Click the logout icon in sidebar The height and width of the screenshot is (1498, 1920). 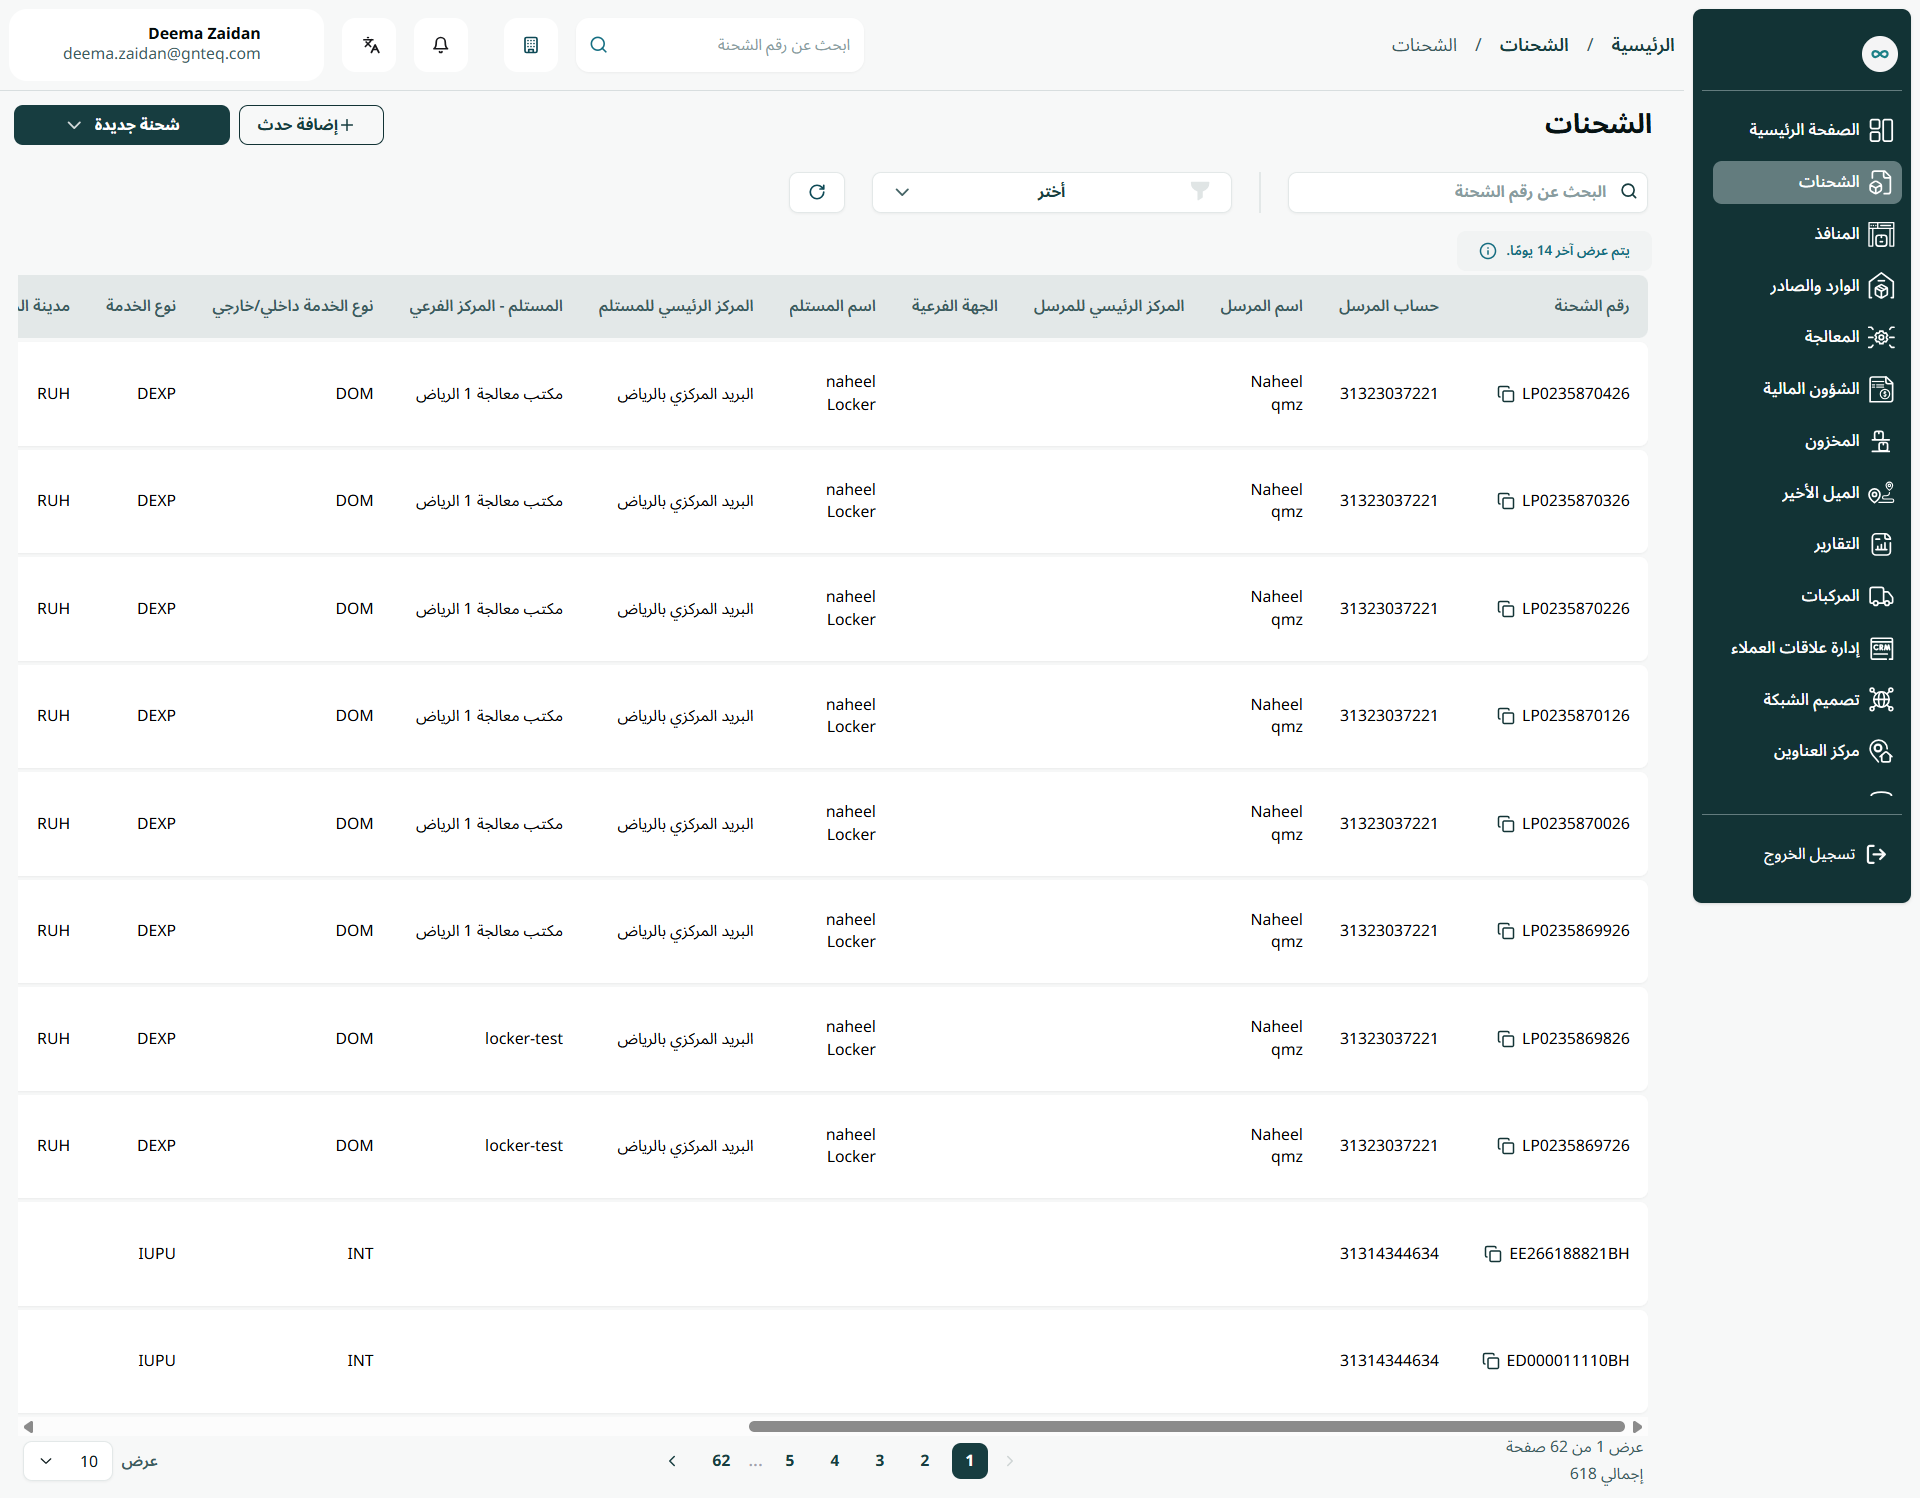(1877, 854)
